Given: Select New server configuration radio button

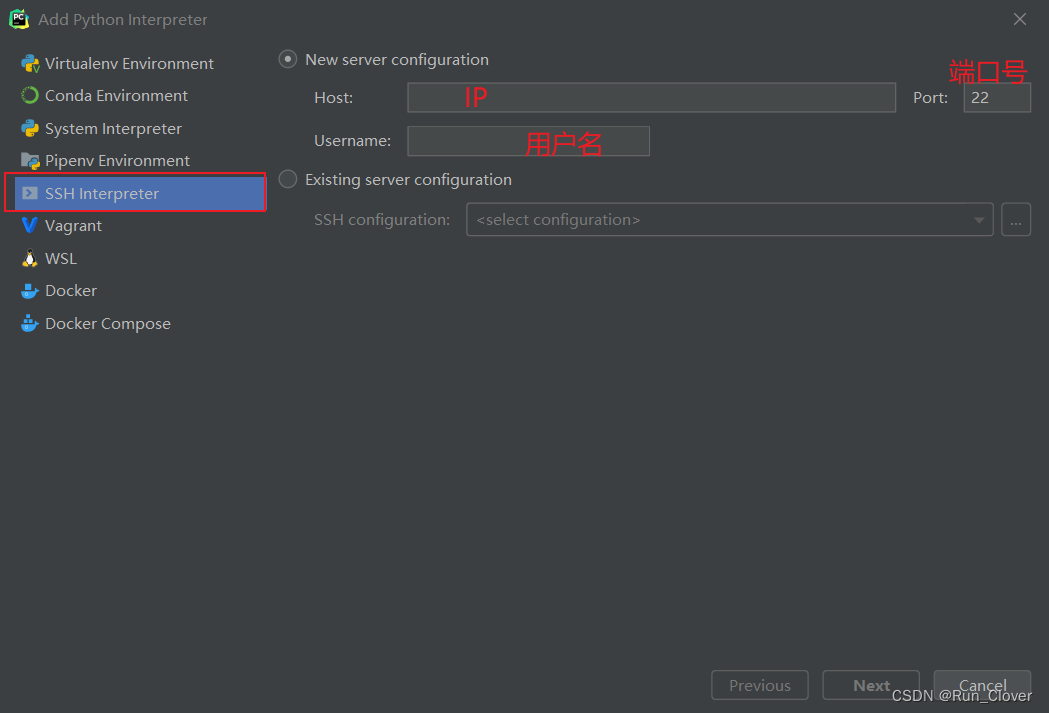Looking at the screenshot, I should [288, 60].
